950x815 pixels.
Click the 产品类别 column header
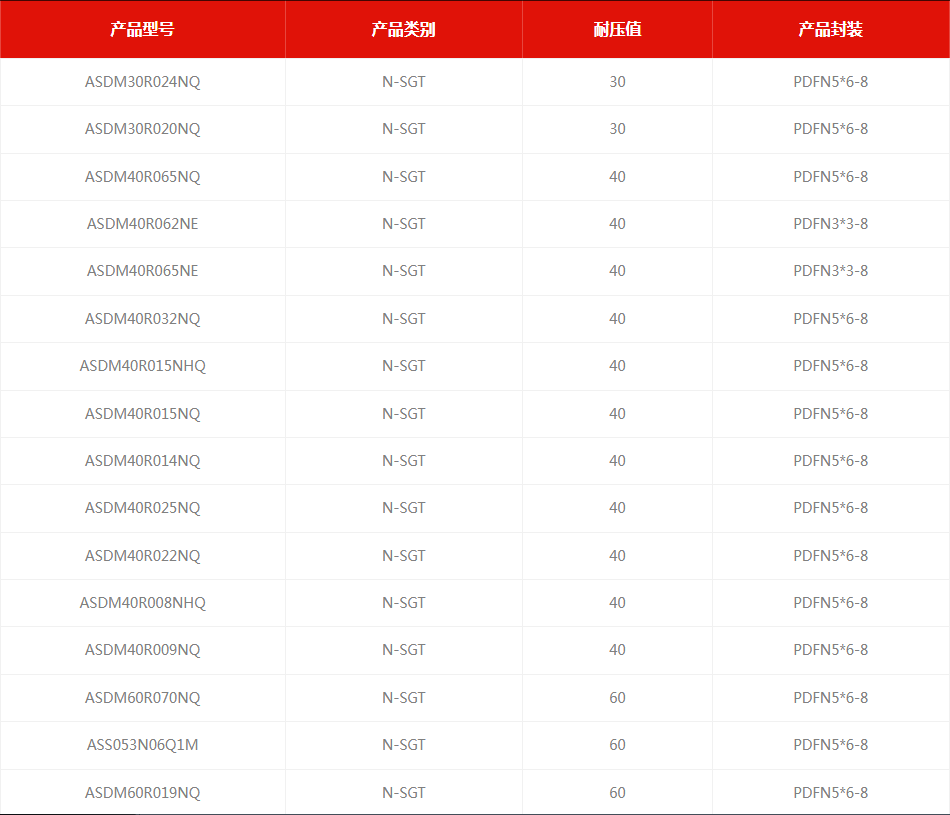(x=403, y=29)
